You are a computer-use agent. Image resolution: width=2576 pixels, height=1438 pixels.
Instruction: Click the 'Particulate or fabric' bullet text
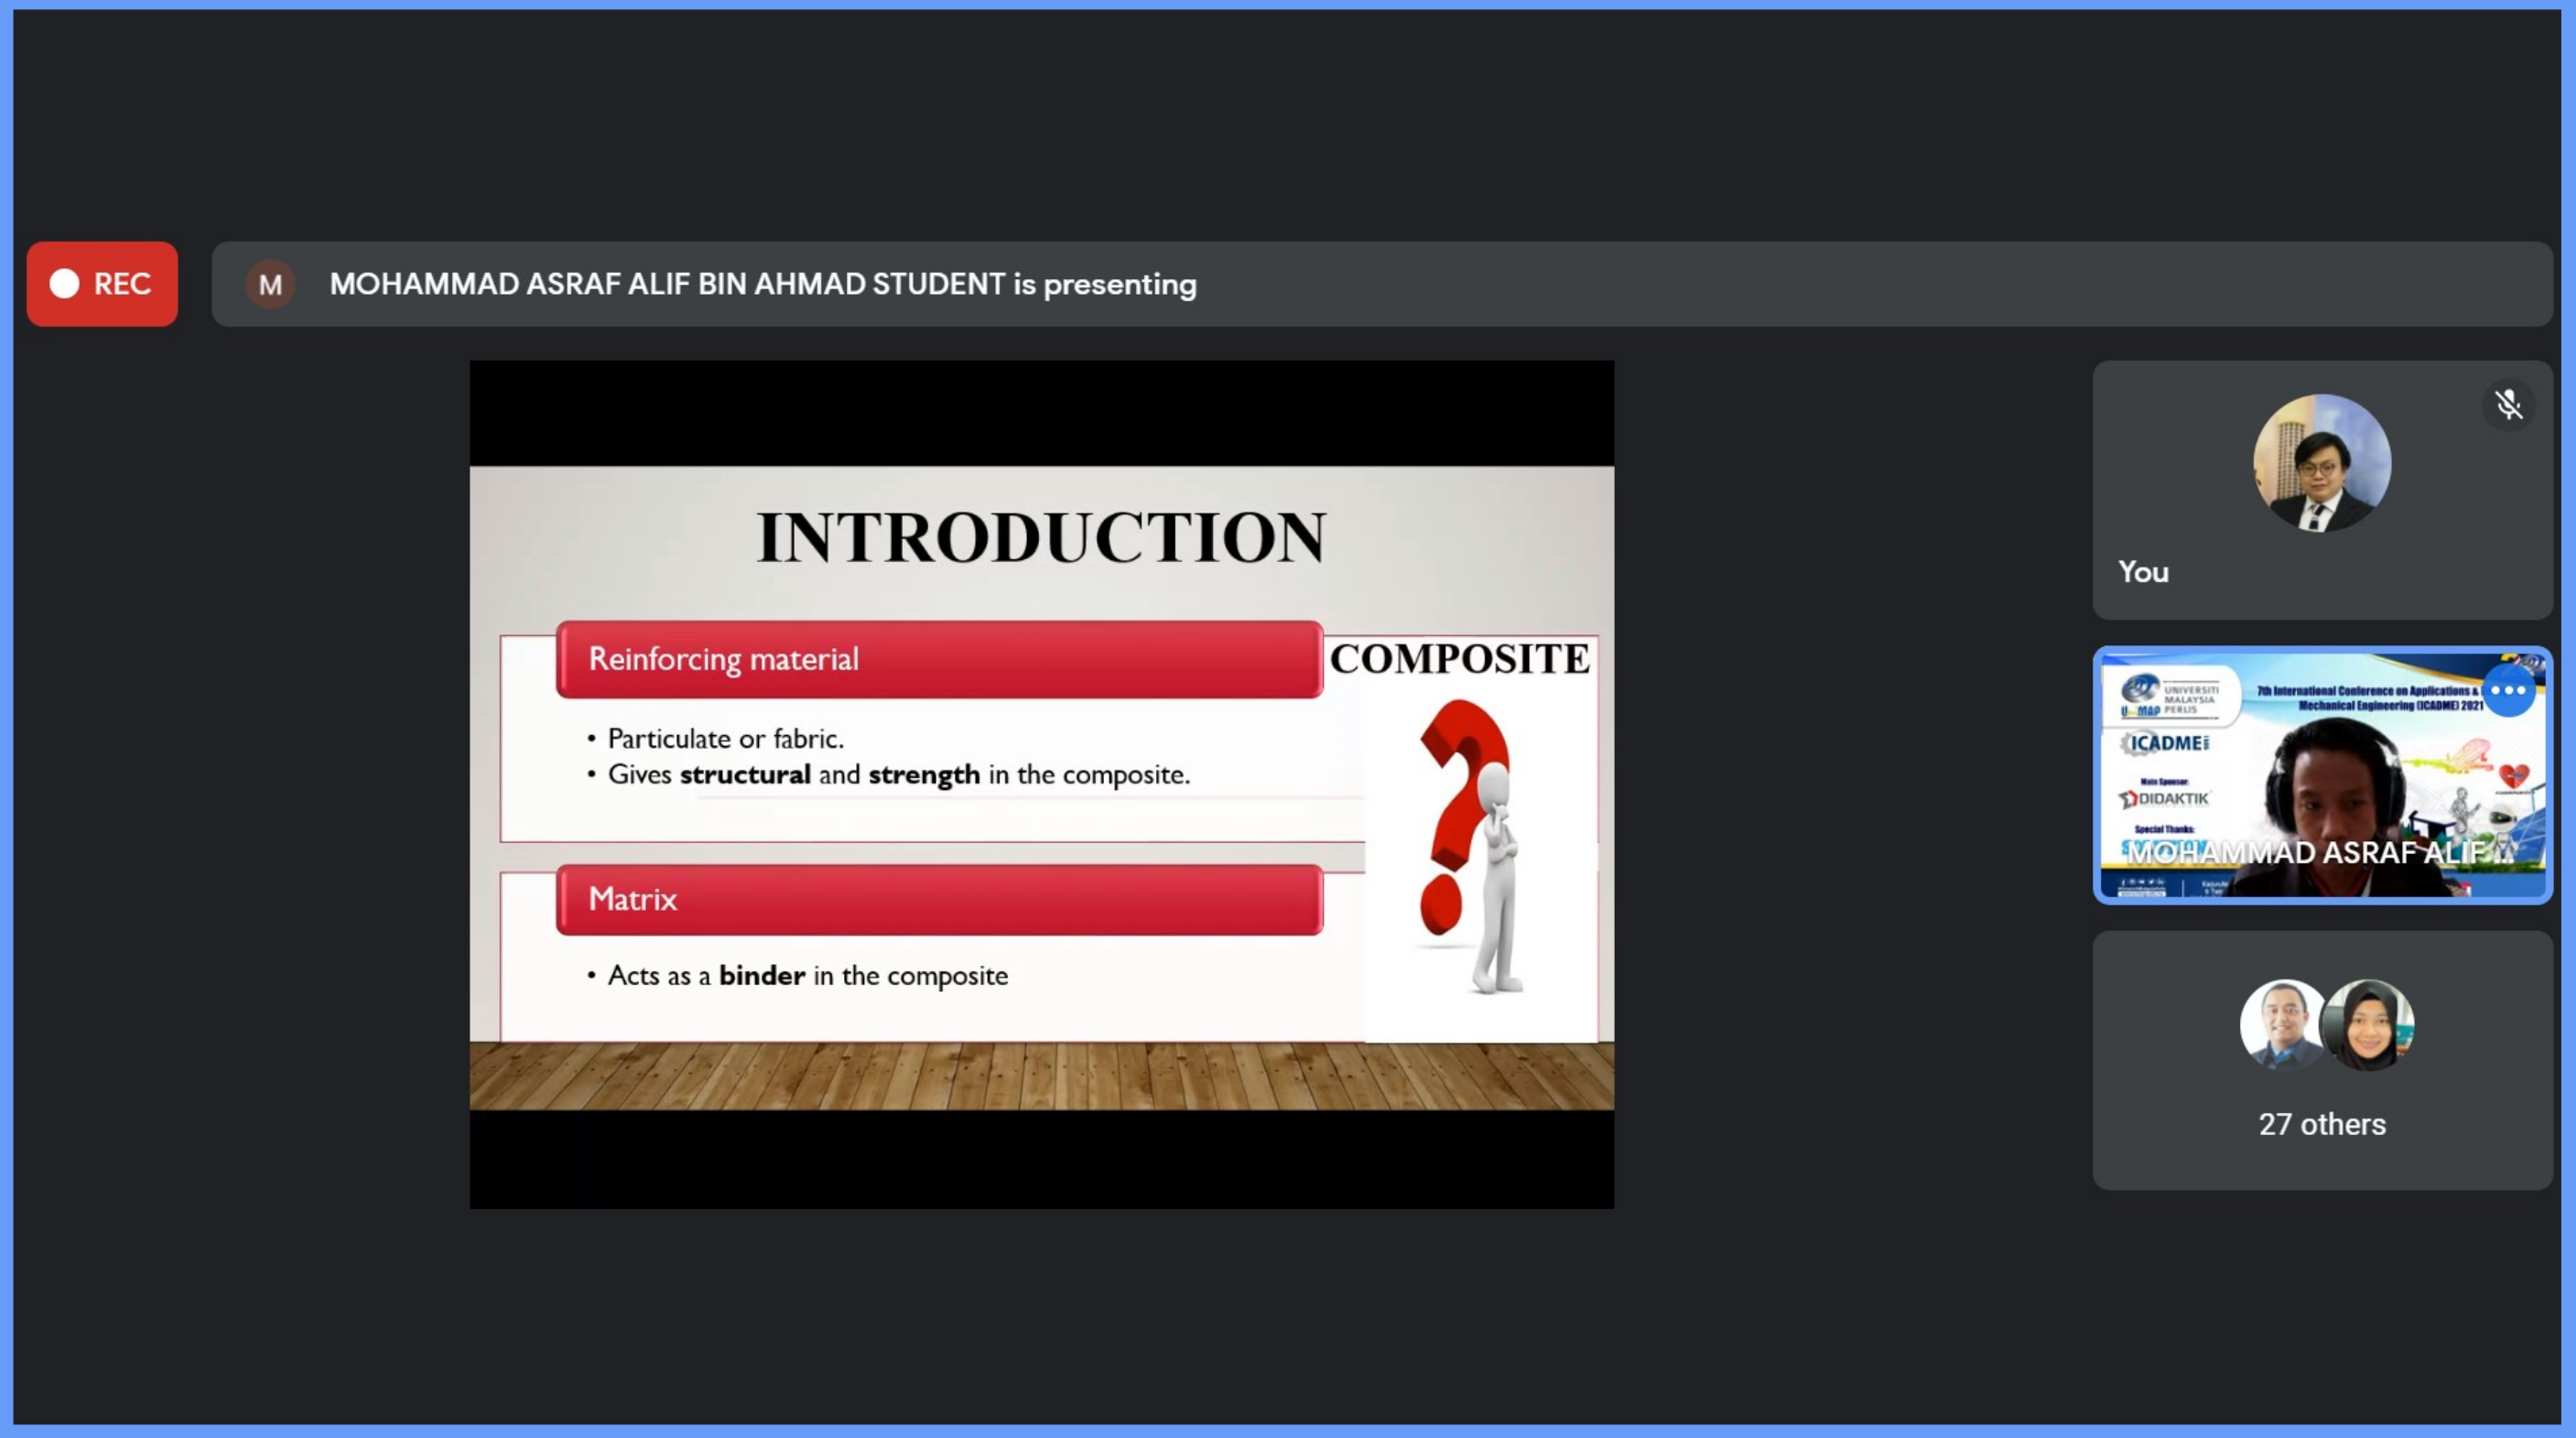[725, 739]
